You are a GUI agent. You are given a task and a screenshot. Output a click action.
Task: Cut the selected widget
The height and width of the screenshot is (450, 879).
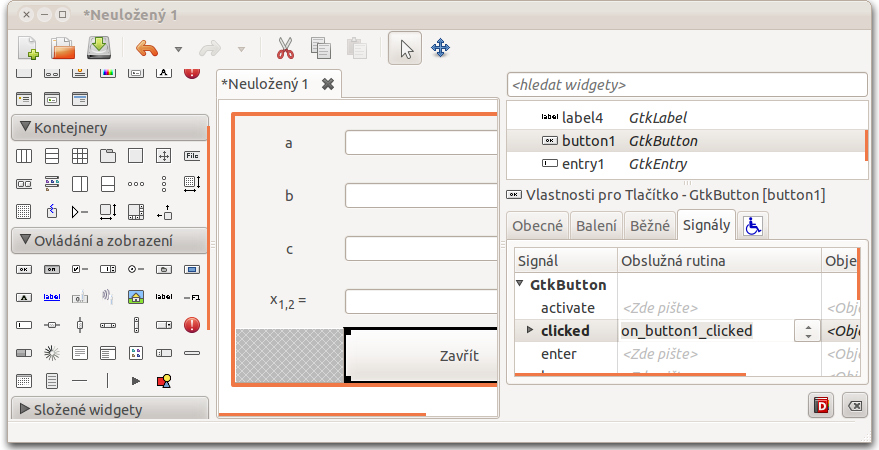click(285, 48)
